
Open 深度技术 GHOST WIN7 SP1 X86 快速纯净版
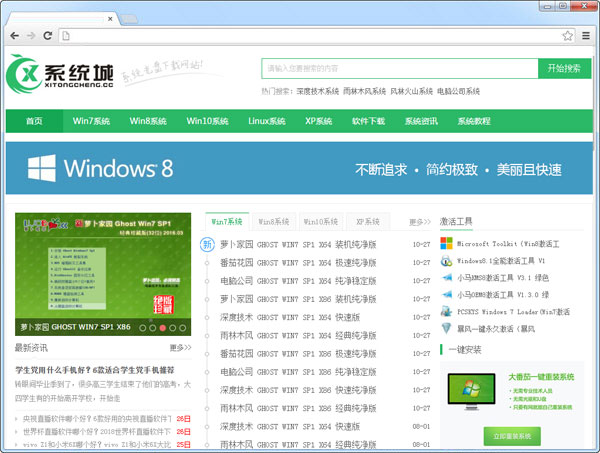[x=298, y=390]
